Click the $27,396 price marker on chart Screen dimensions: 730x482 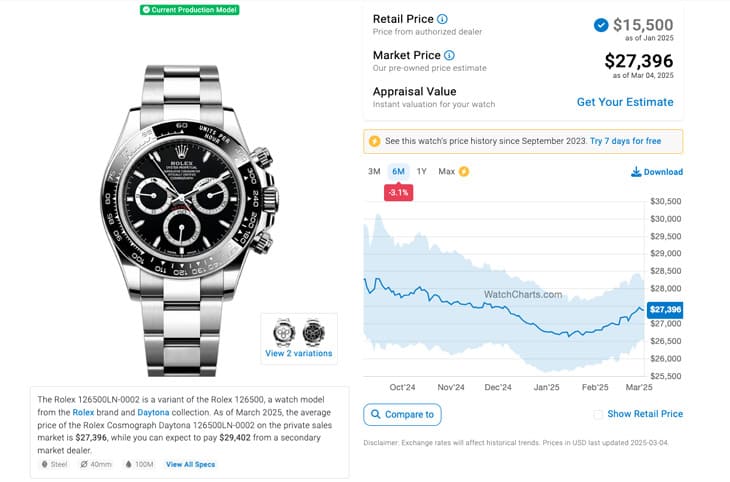(x=665, y=310)
